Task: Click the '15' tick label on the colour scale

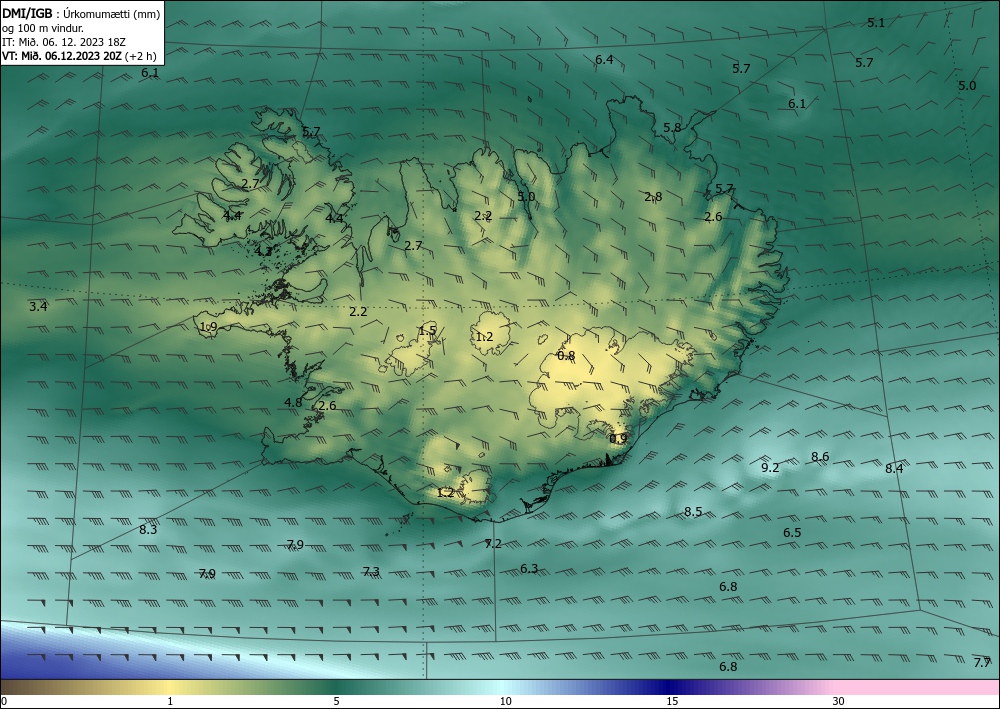Action: pyautogui.click(x=672, y=701)
